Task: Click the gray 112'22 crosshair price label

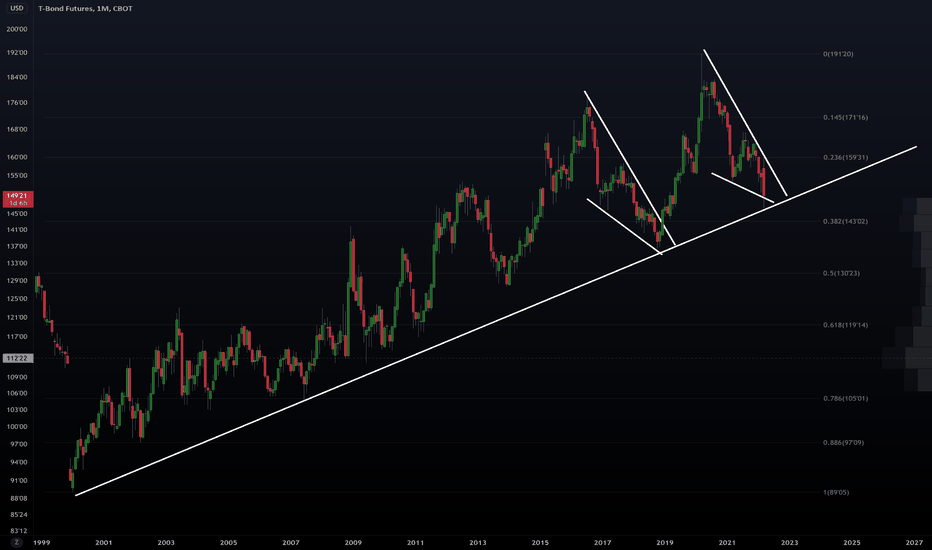Action: (x=18, y=358)
